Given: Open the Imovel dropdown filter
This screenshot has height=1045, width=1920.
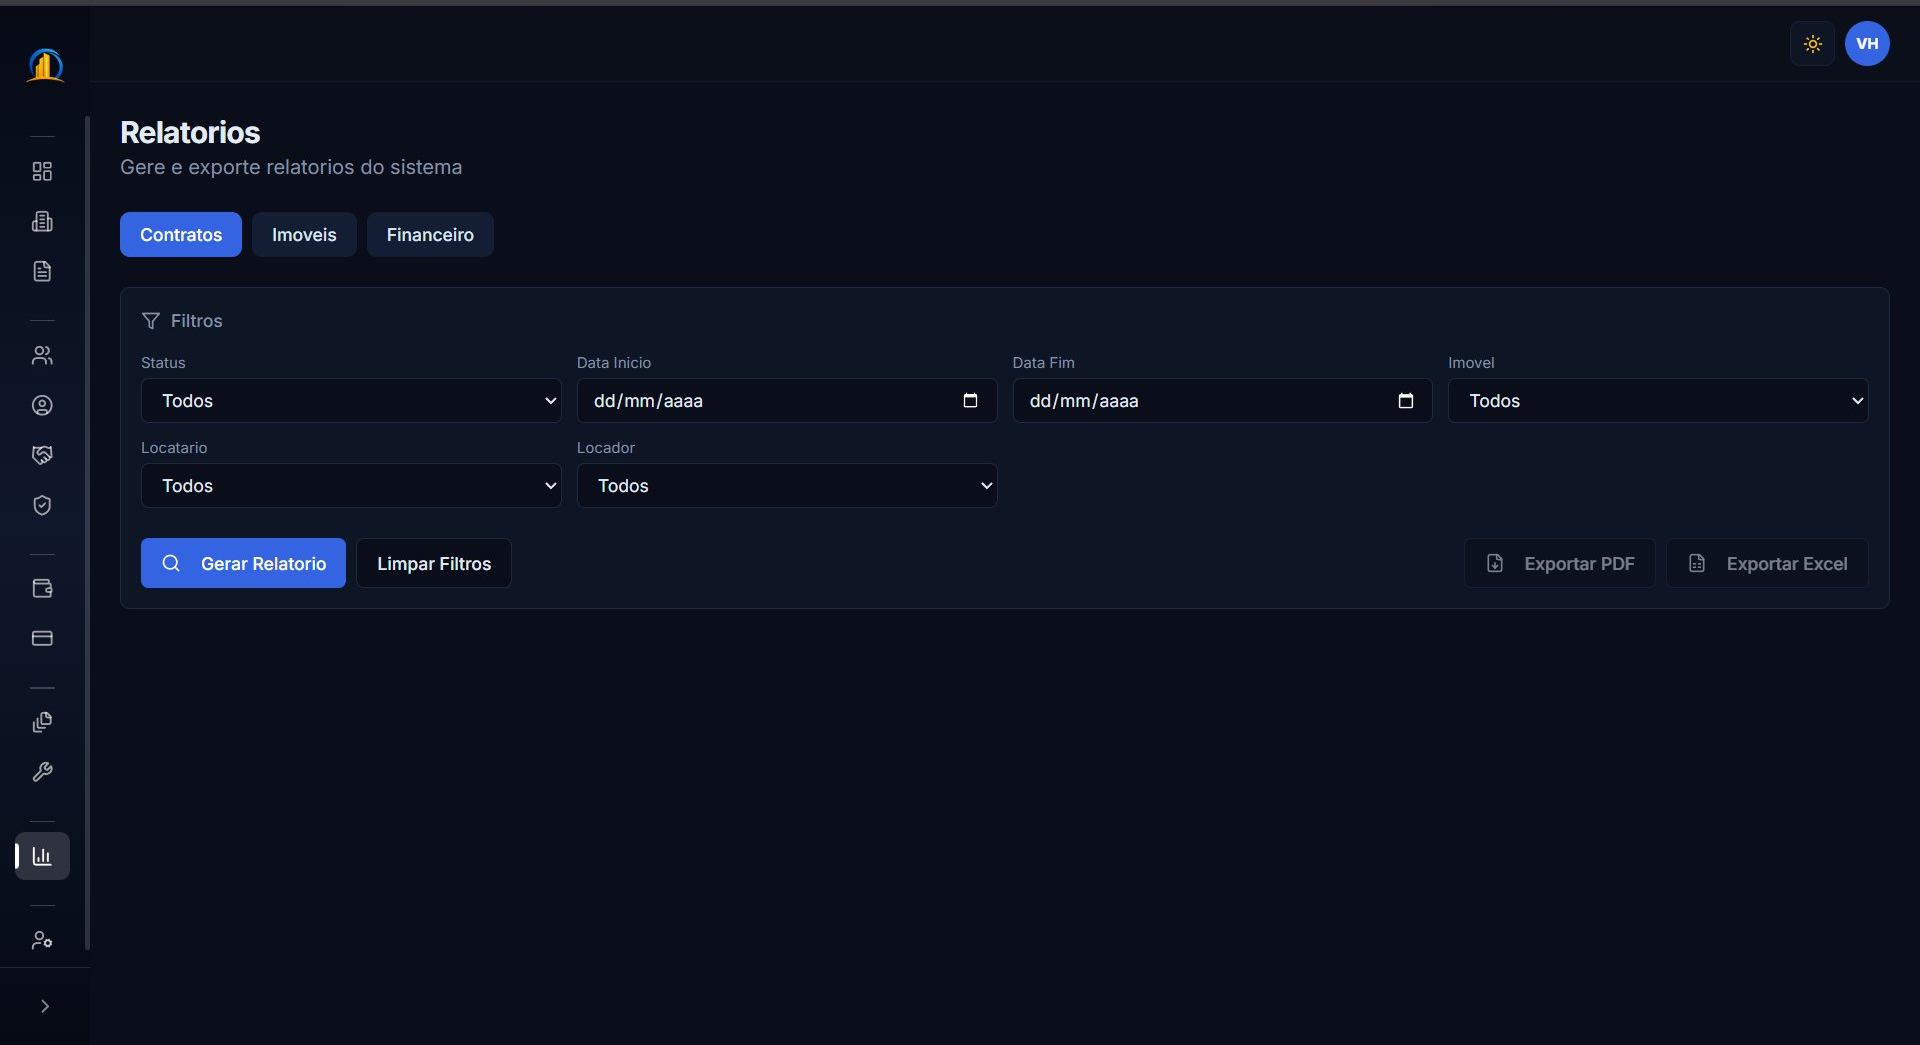Looking at the screenshot, I should [1657, 401].
